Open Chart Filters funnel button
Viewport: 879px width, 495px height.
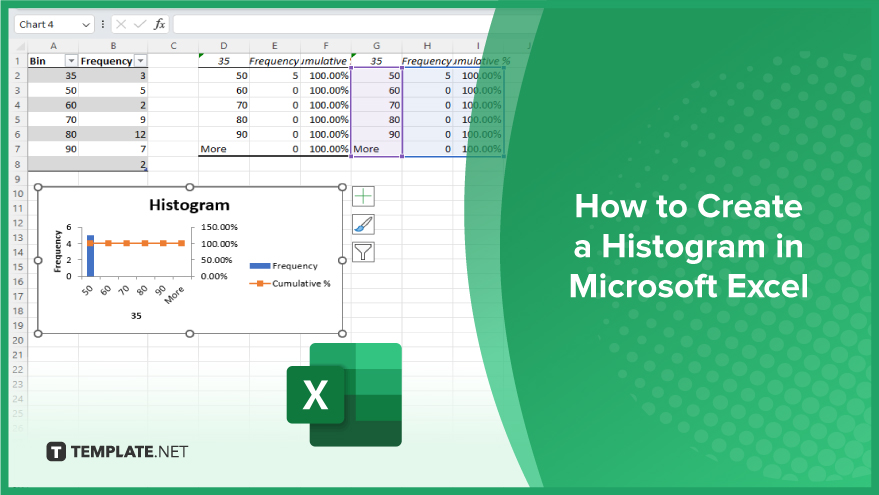(363, 252)
